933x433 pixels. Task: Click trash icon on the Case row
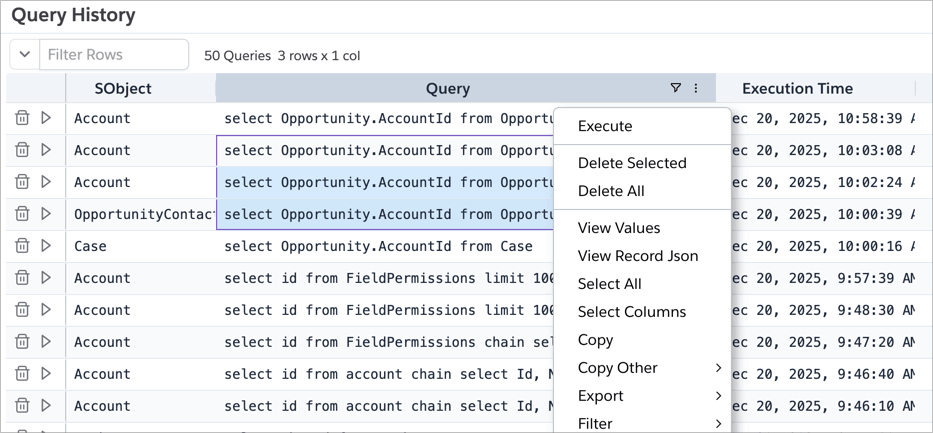click(x=22, y=246)
